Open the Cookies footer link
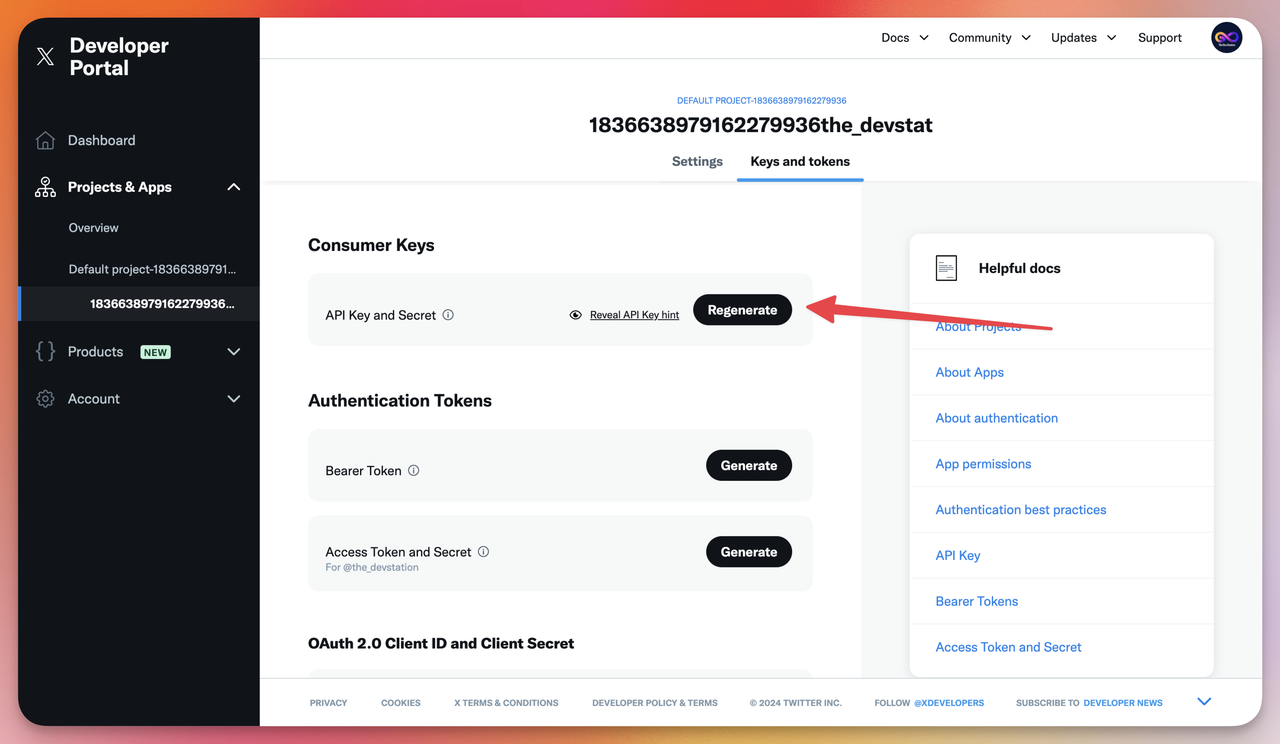This screenshot has height=744, width=1280. click(x=400, y=703)
